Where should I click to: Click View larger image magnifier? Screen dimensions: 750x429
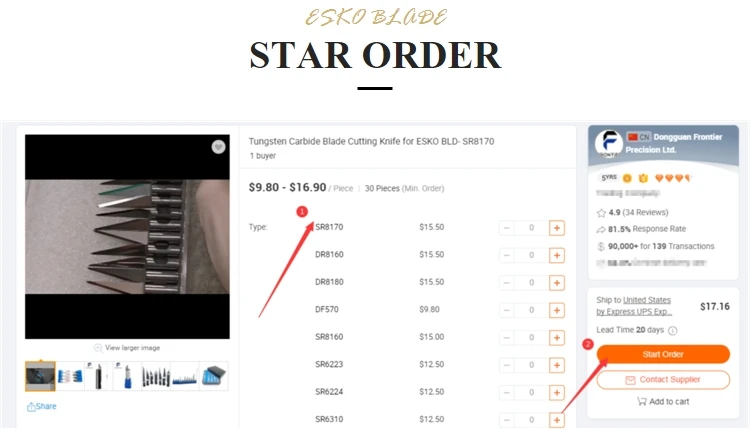[127, 348]
